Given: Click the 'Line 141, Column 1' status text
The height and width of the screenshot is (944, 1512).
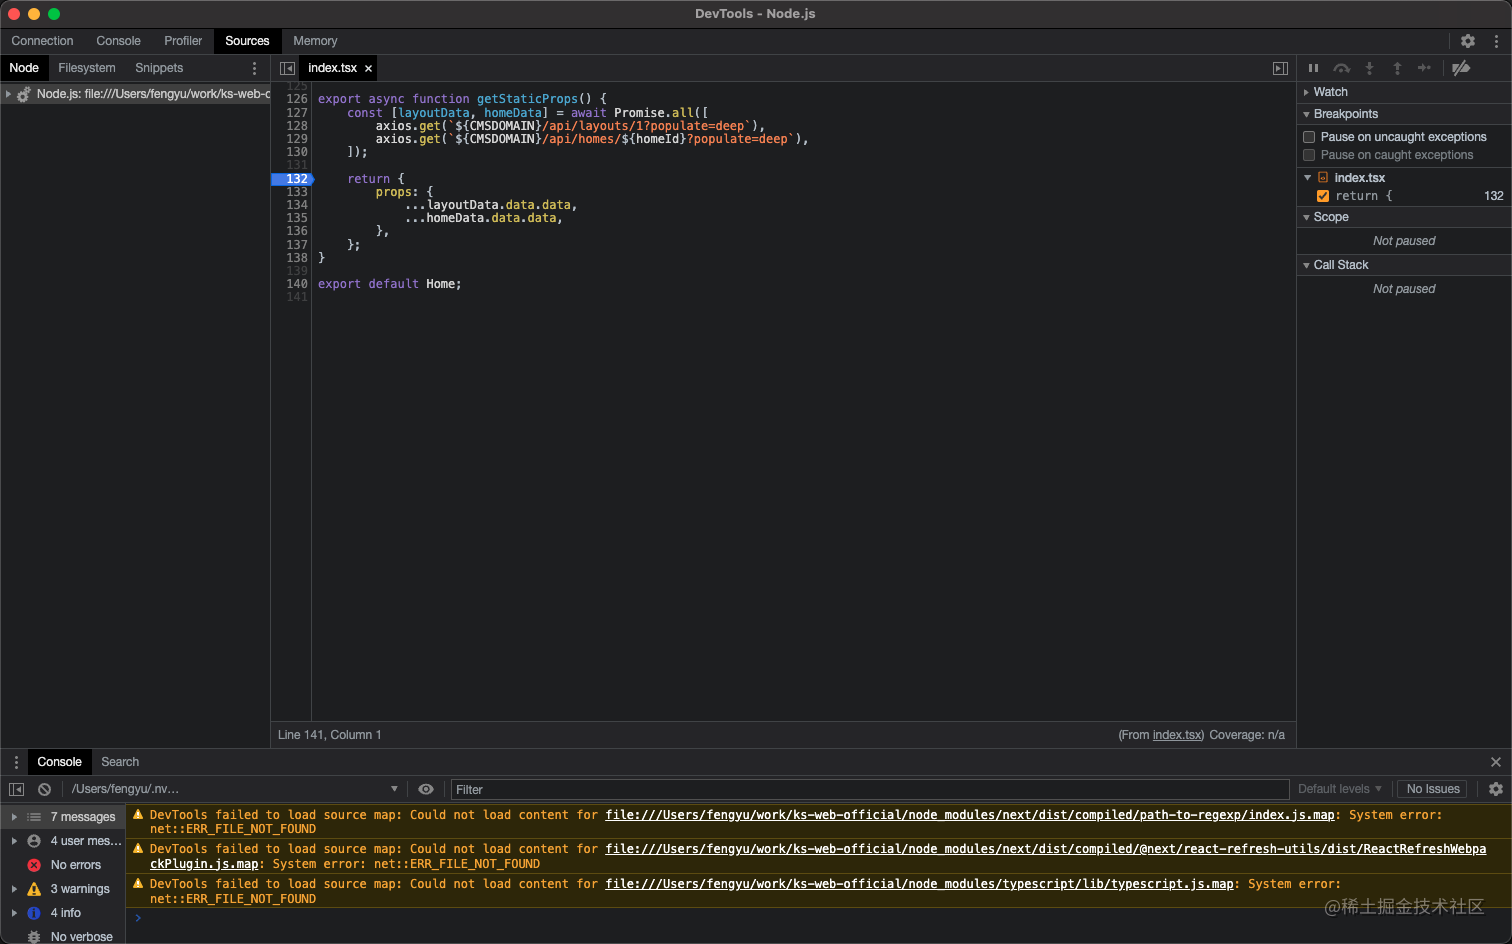Looking at the screenshot, I should [329, 735].
